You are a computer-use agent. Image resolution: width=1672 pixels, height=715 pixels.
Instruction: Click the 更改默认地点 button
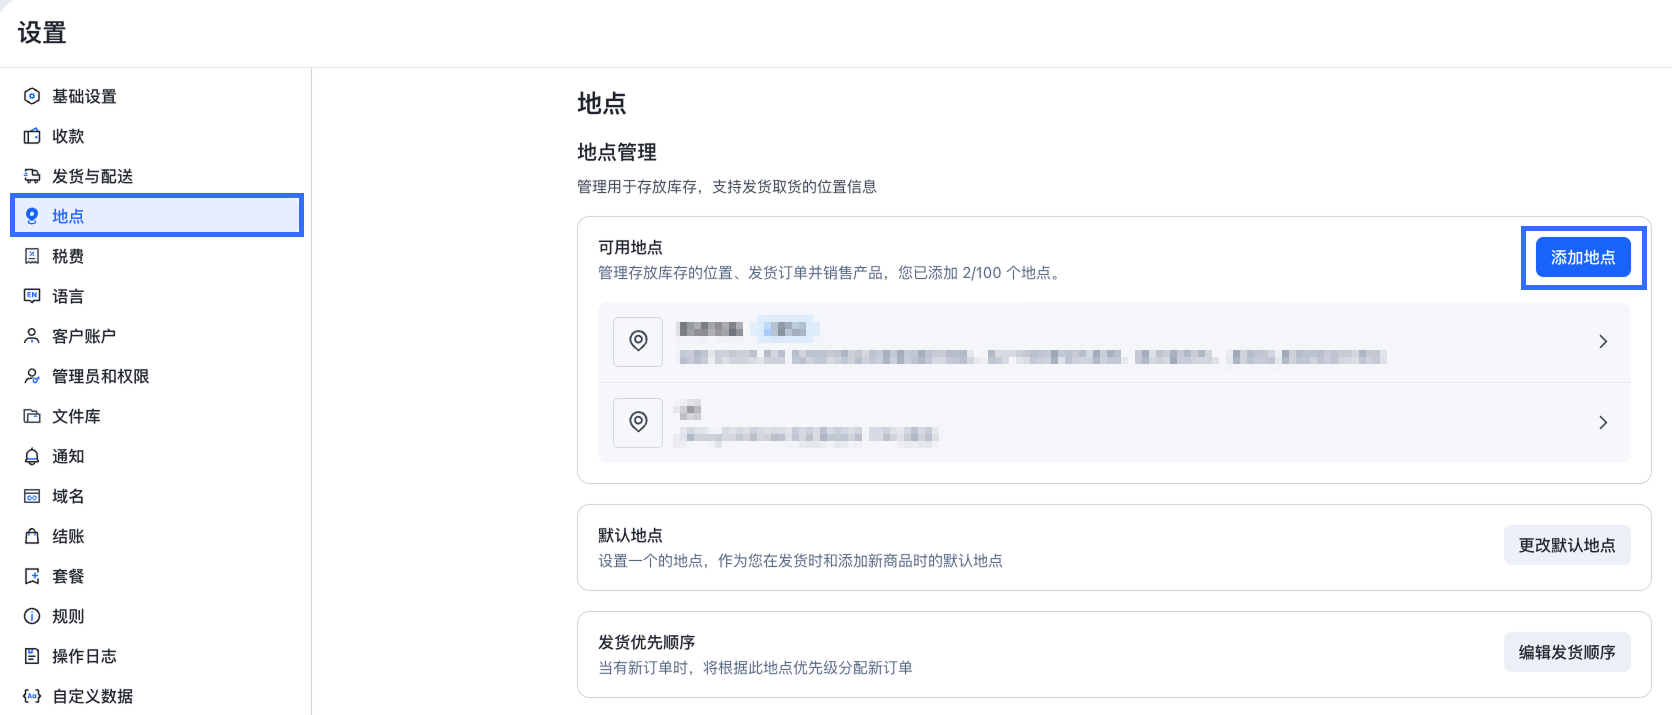[1567, 545]
